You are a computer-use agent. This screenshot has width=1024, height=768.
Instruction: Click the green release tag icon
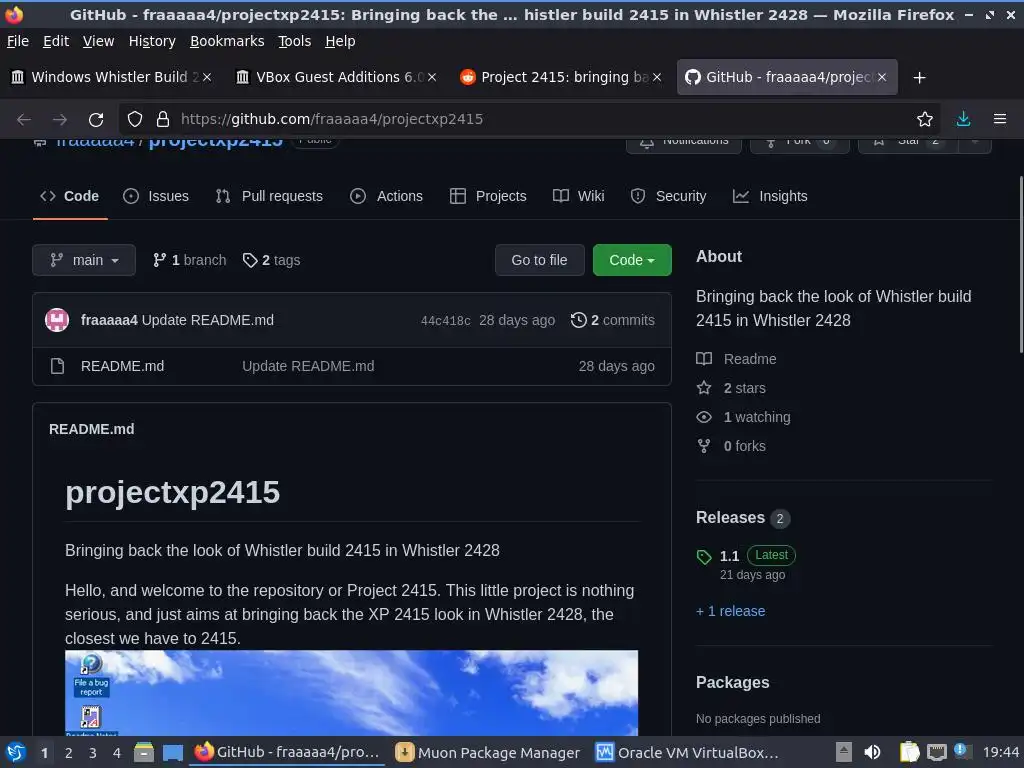(x=704, y=557)
